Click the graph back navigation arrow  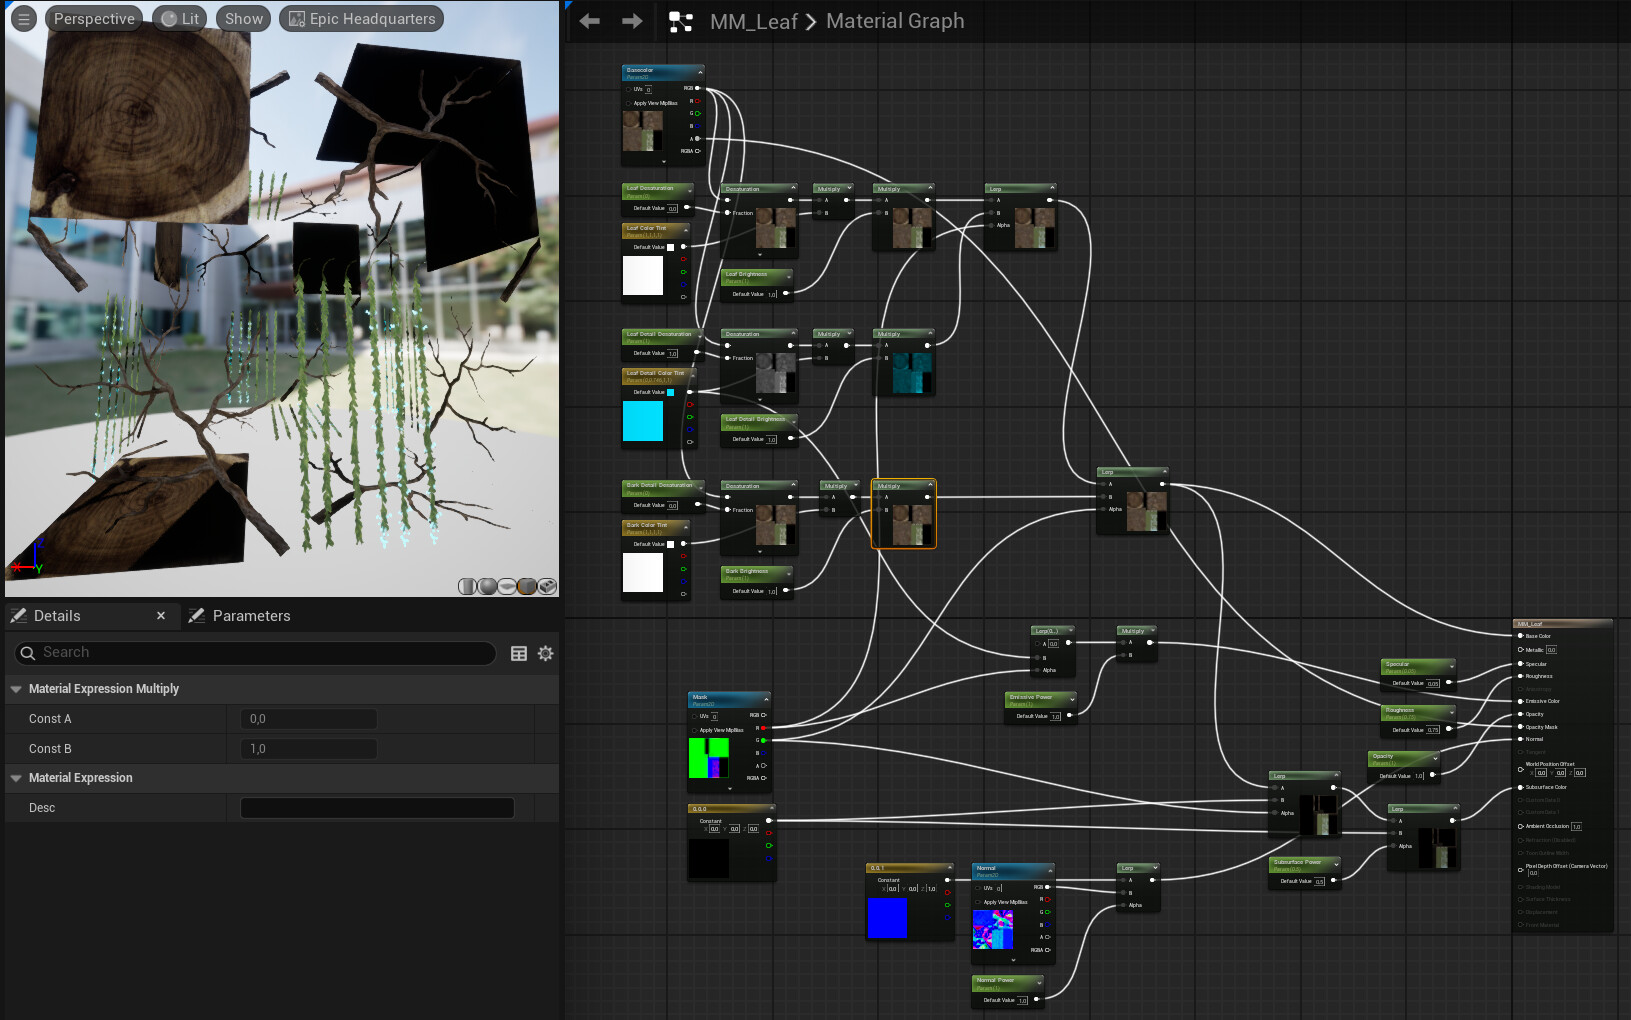pyautogui.click(x=589, y=21)
